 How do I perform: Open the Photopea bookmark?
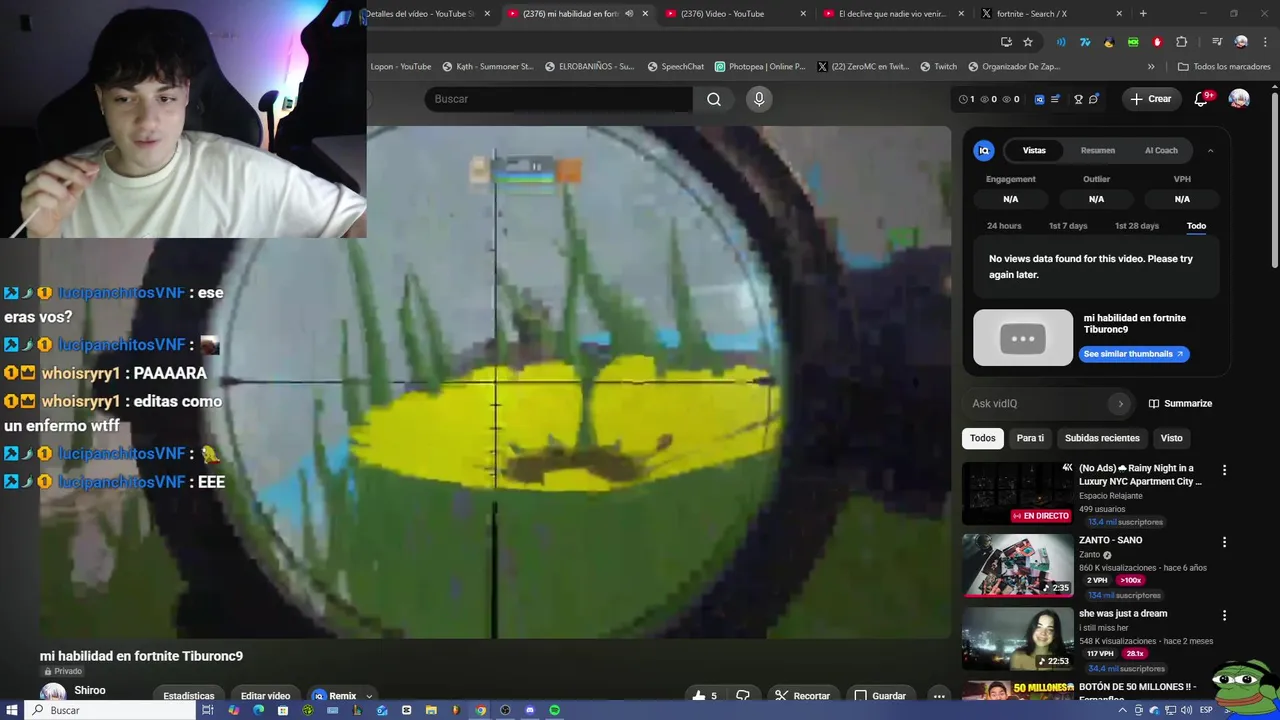(x=760, y=66)
